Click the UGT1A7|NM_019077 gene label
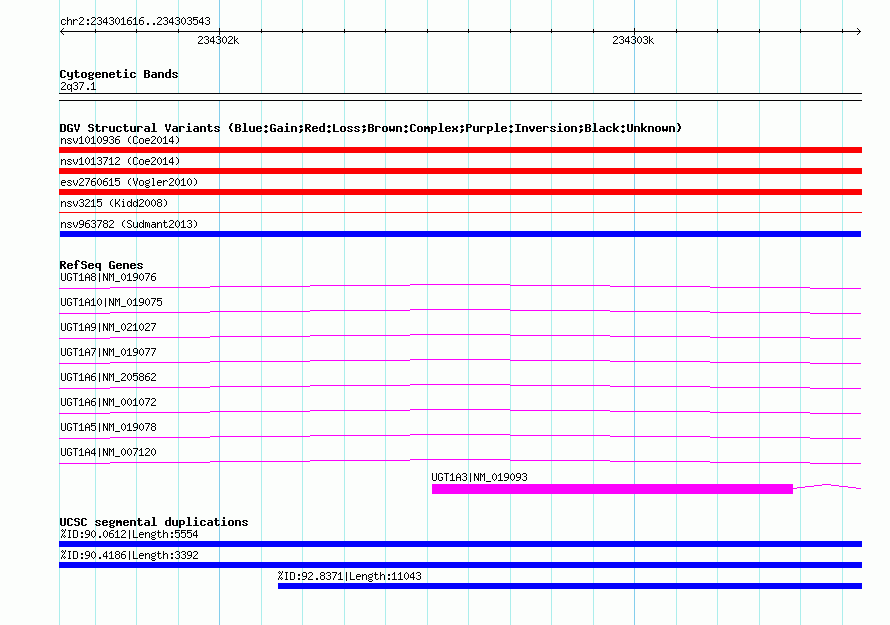890x625 pixels. coord(108,353)
